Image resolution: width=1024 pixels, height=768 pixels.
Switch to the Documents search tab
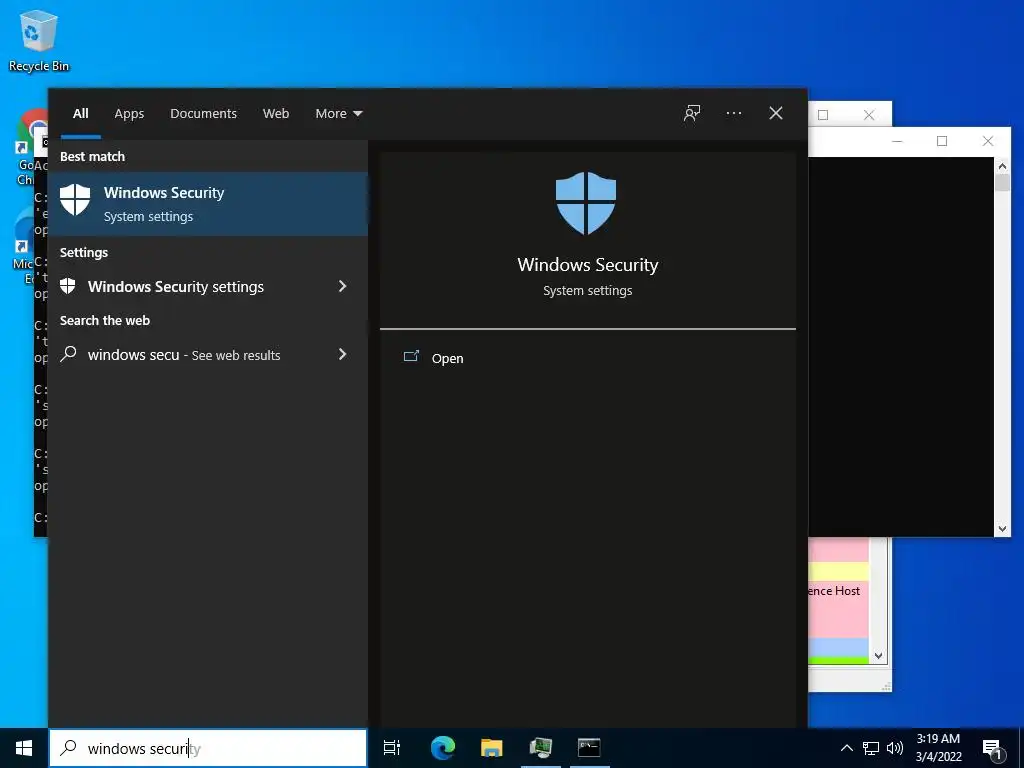[203, 114]
